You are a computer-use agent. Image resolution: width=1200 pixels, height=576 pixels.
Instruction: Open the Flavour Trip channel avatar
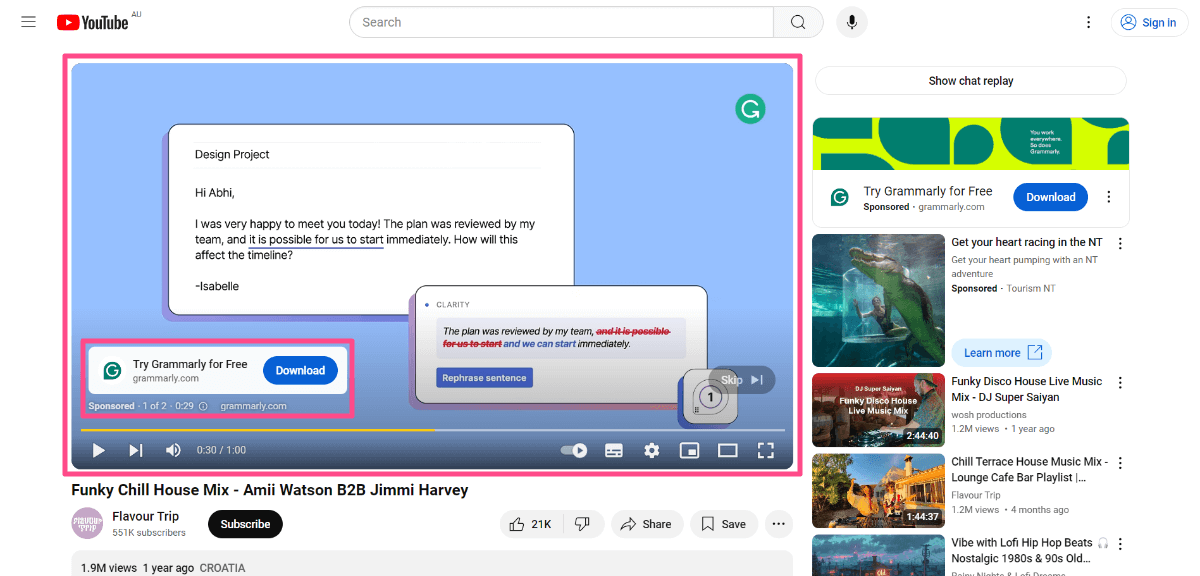(x=87, y=523)
